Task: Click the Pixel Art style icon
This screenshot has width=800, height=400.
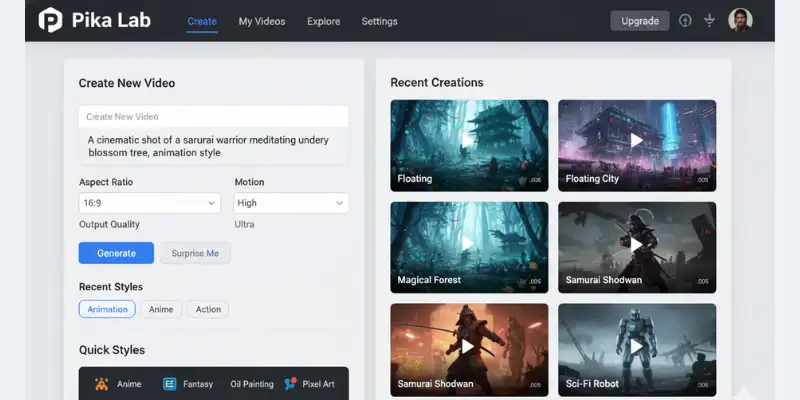Action: point(291,384)
